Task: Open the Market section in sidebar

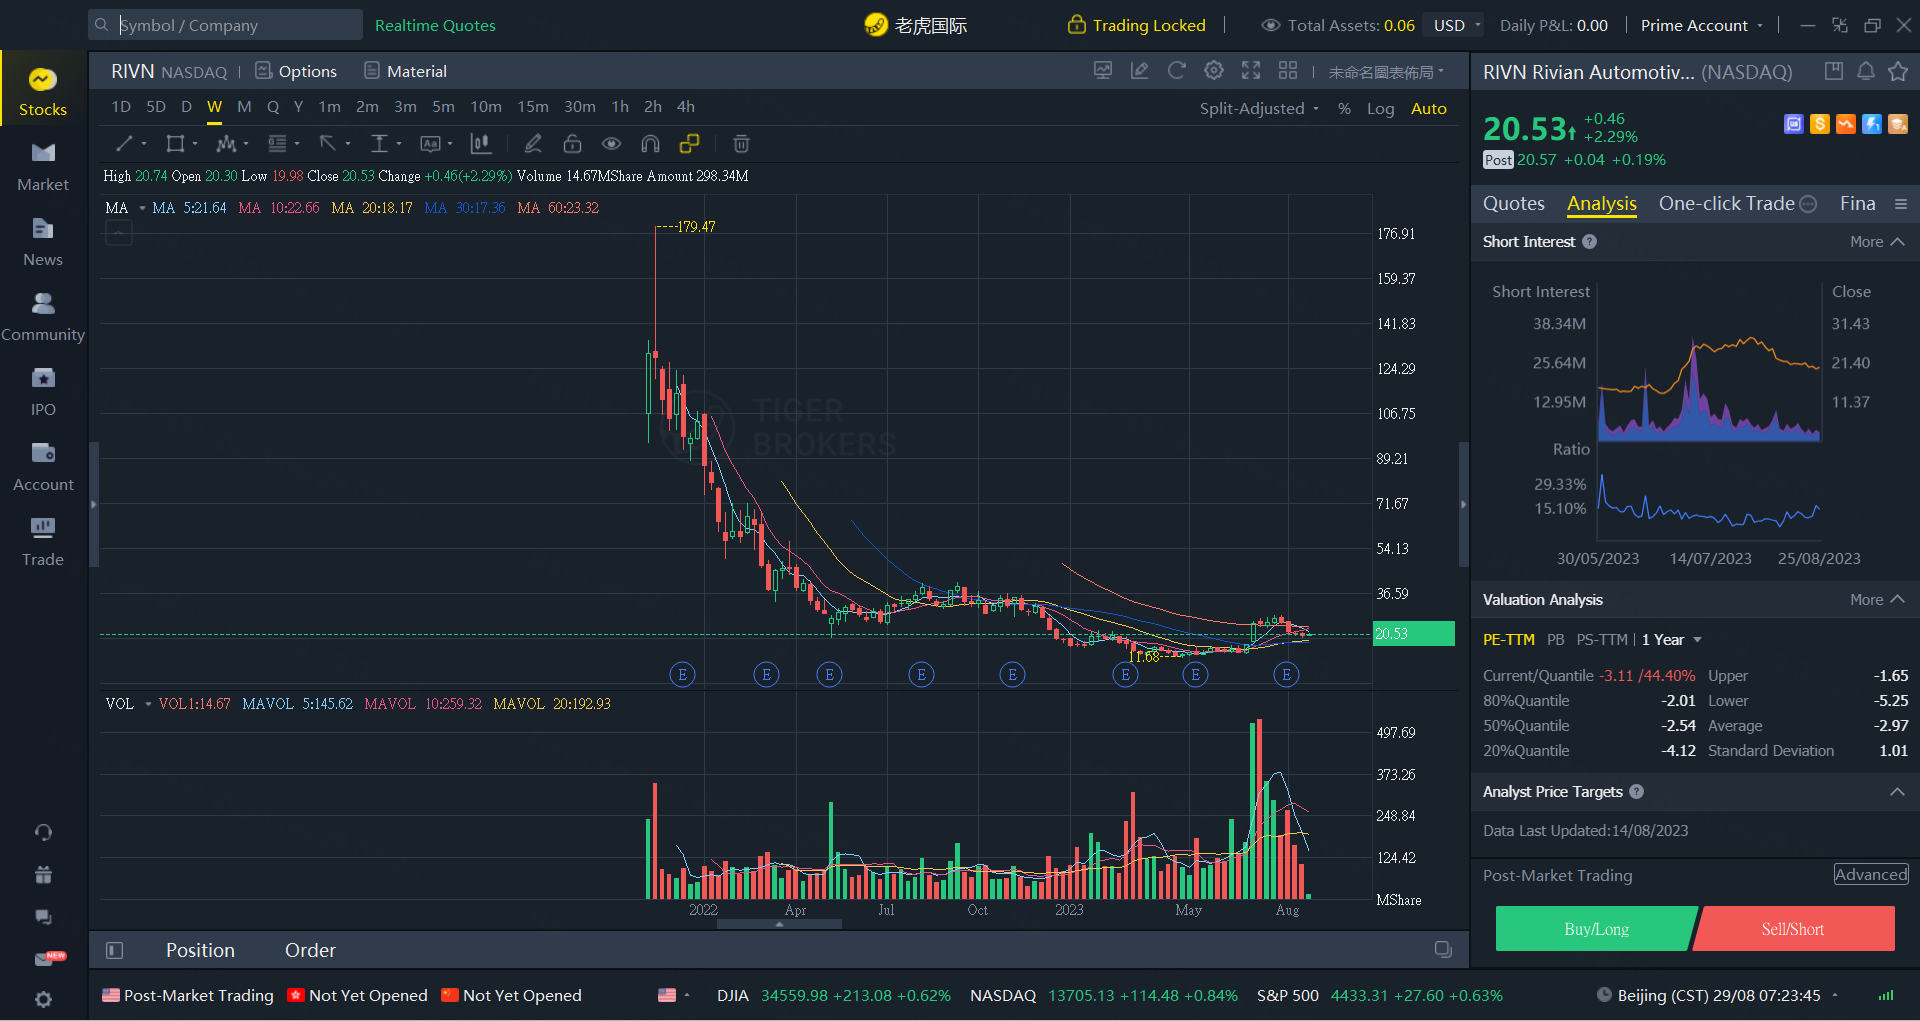Action: point(43,167)
